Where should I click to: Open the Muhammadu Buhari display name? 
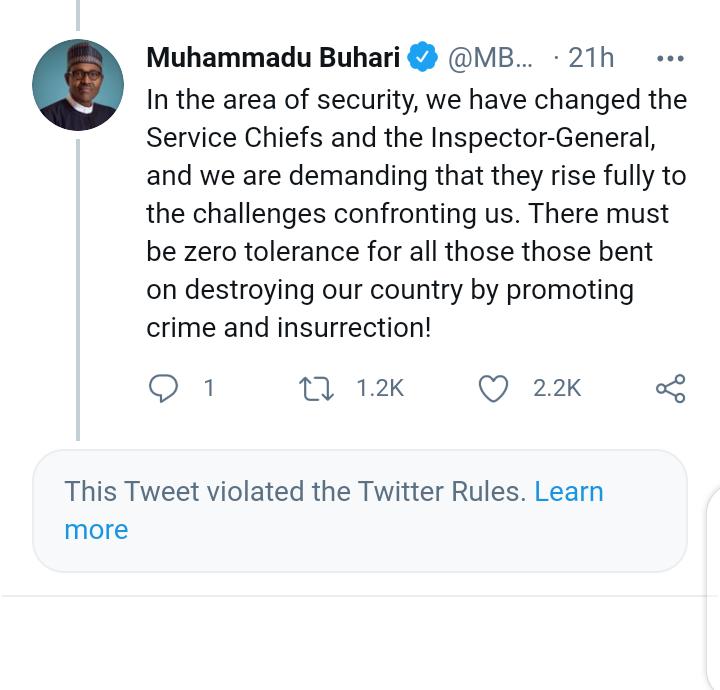tap(273, 58)
